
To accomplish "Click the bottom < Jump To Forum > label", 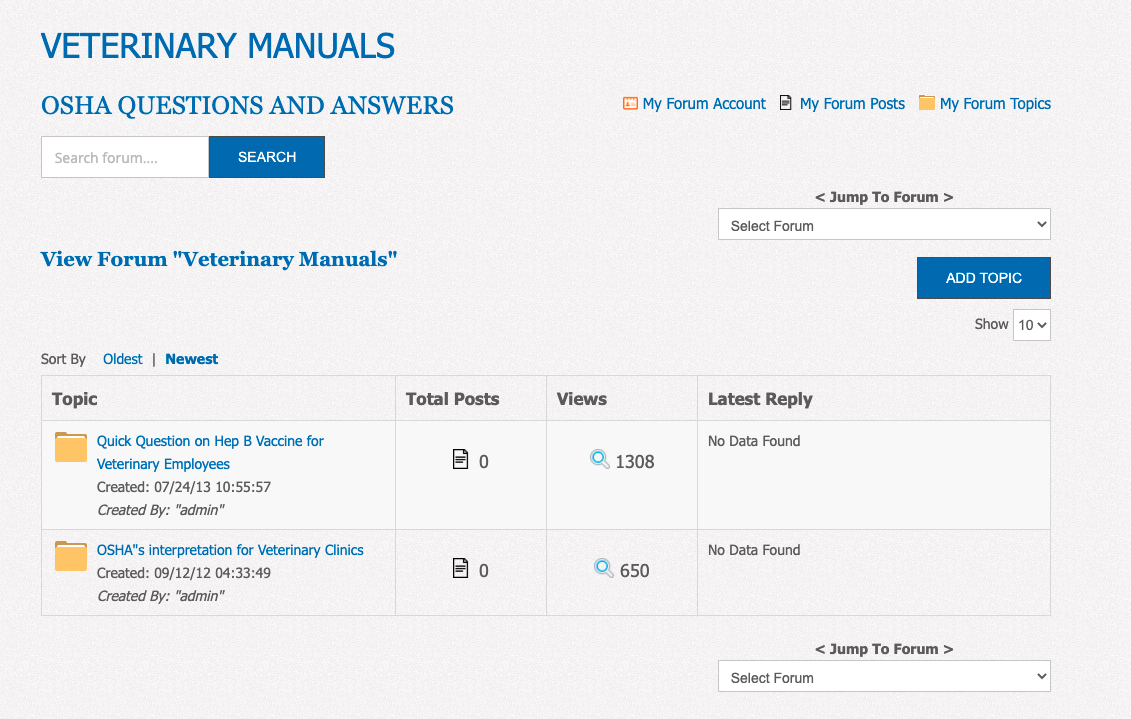I will click(x=884, y=649).
